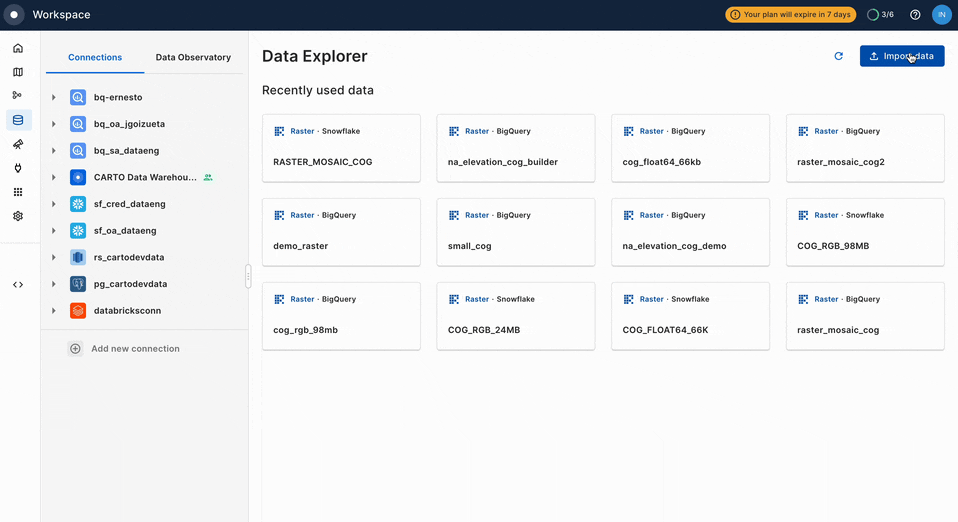
Task: Refresh the Data Explorer list
Action: click(x=838, y=56)
